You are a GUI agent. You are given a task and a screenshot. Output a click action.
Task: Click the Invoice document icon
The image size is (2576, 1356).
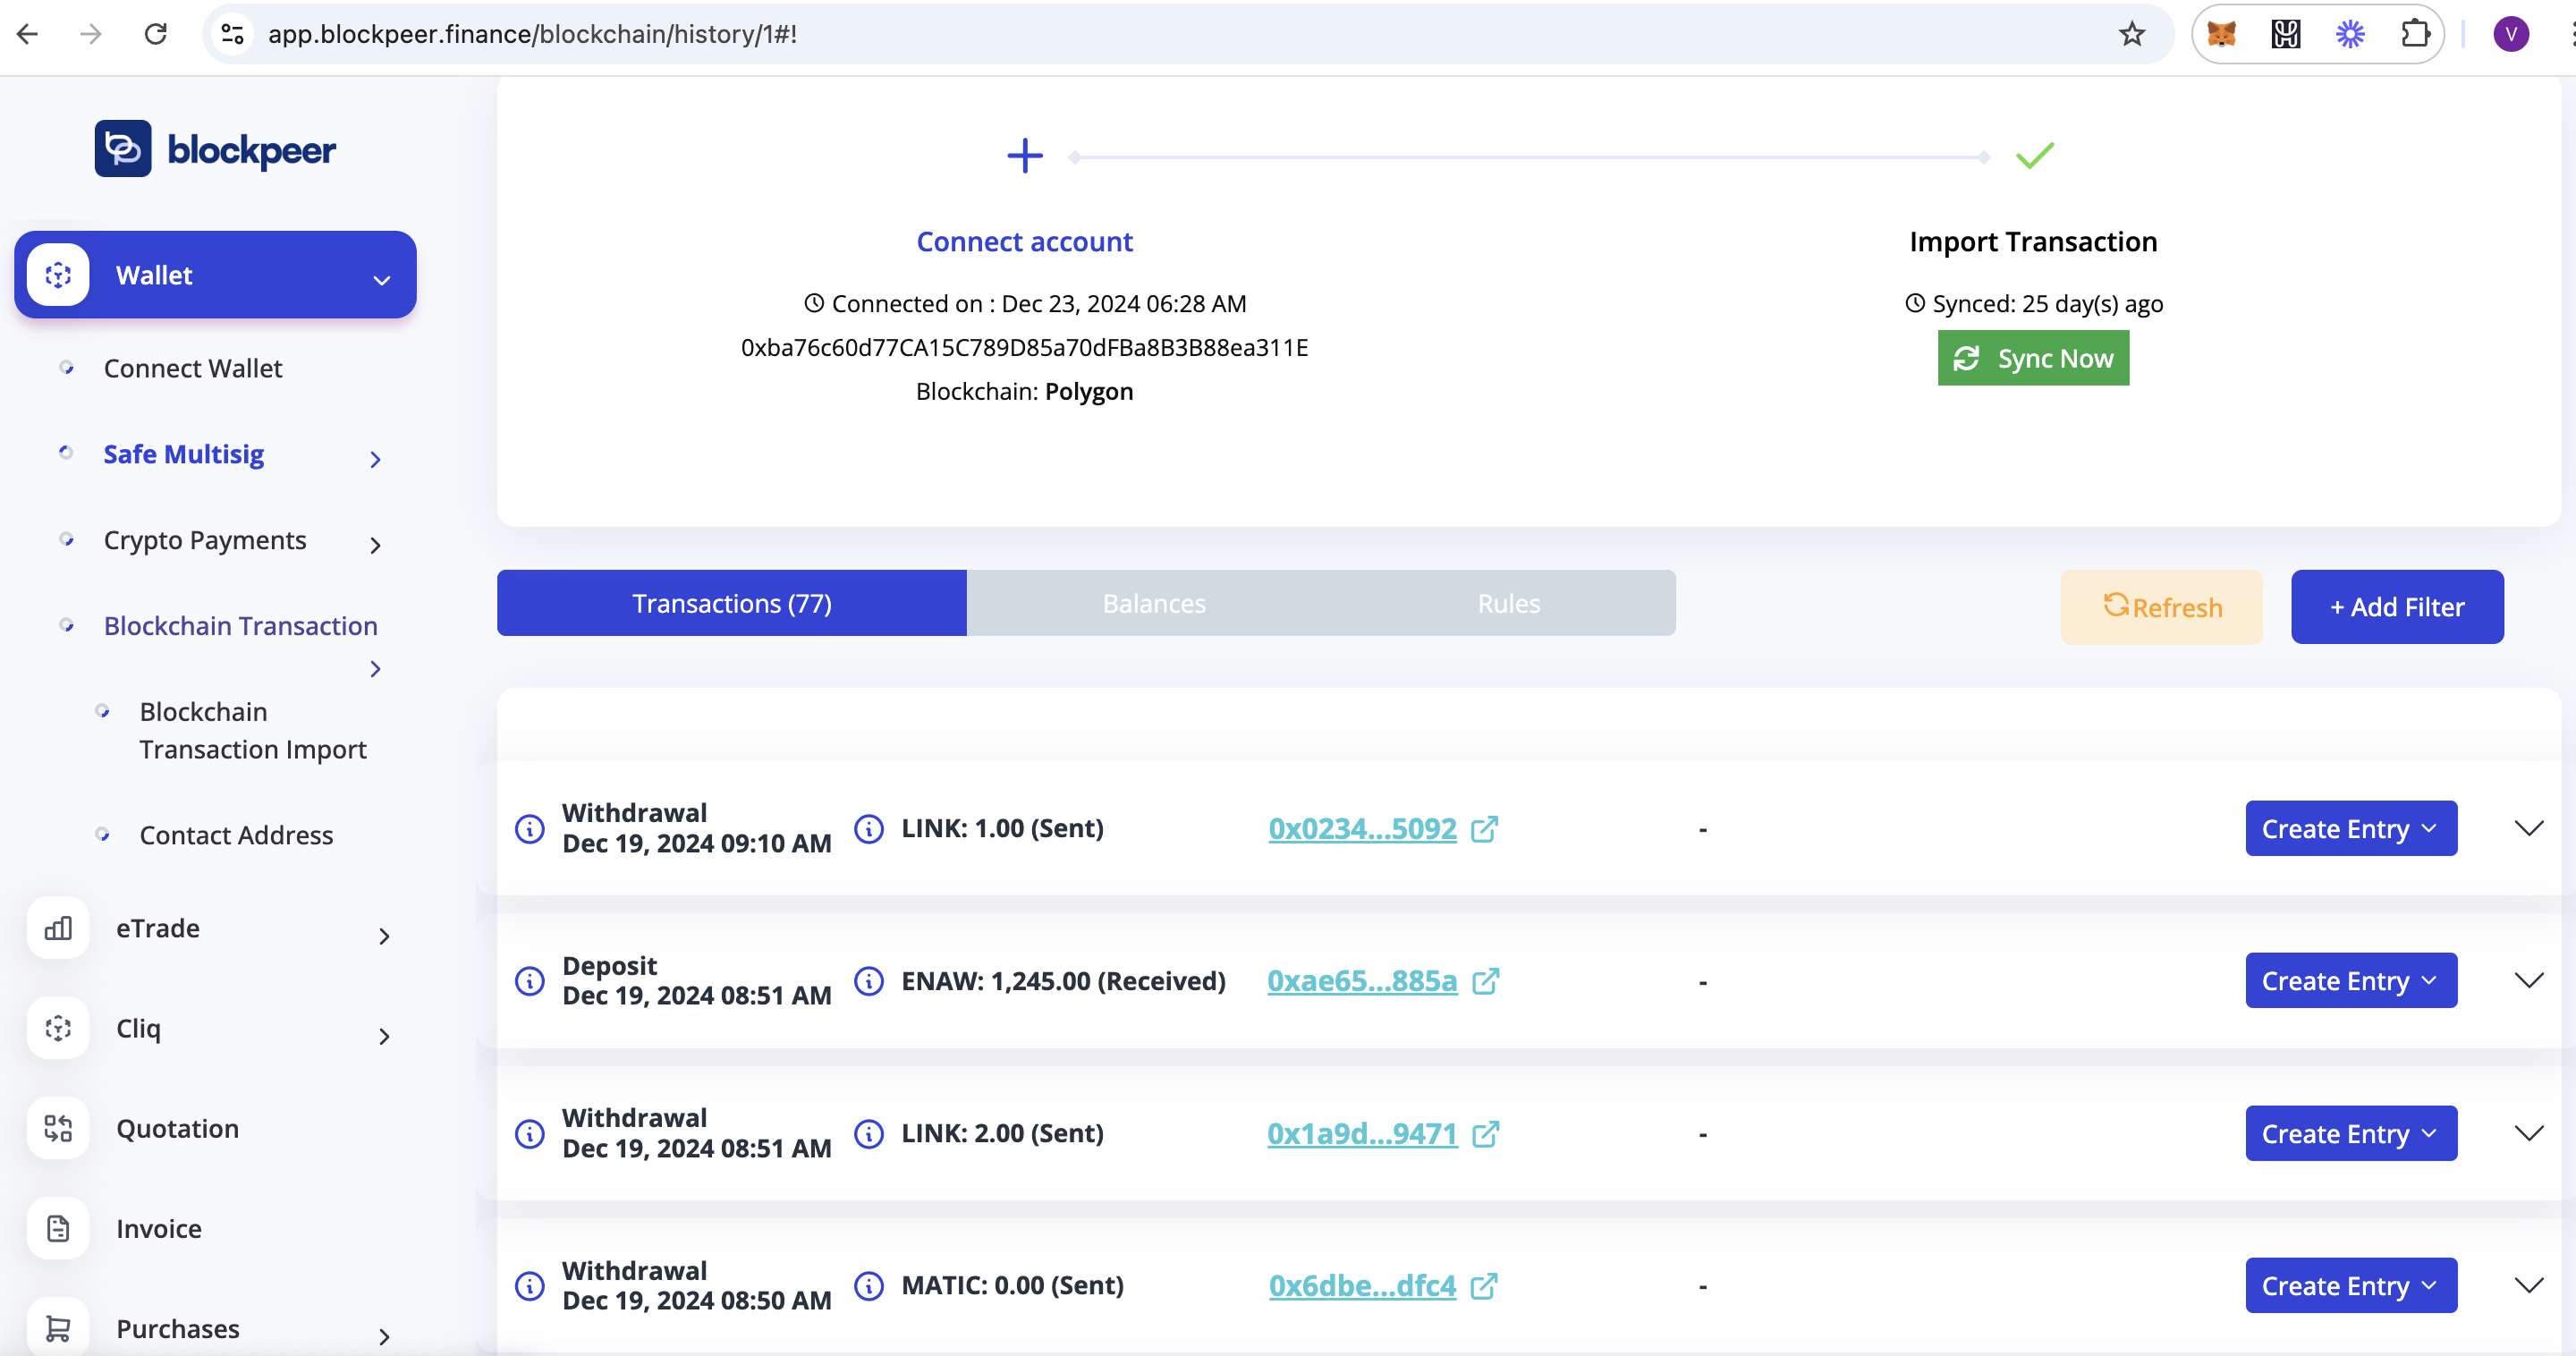point(57,1228)
